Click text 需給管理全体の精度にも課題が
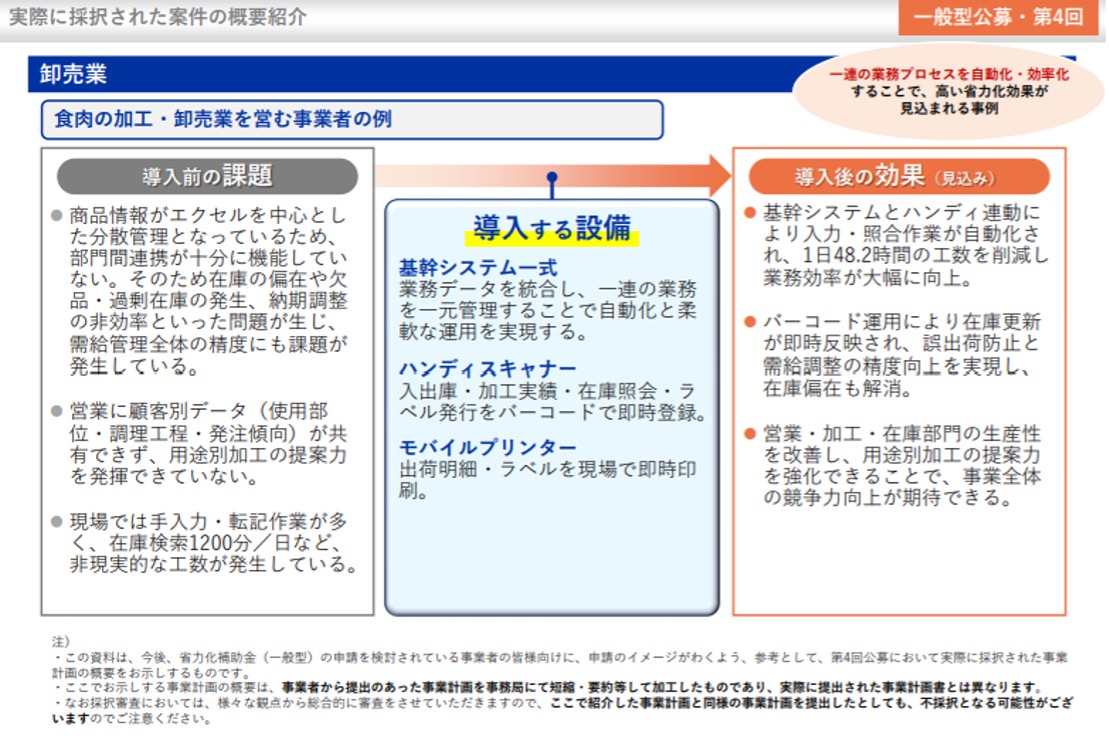 208,344
